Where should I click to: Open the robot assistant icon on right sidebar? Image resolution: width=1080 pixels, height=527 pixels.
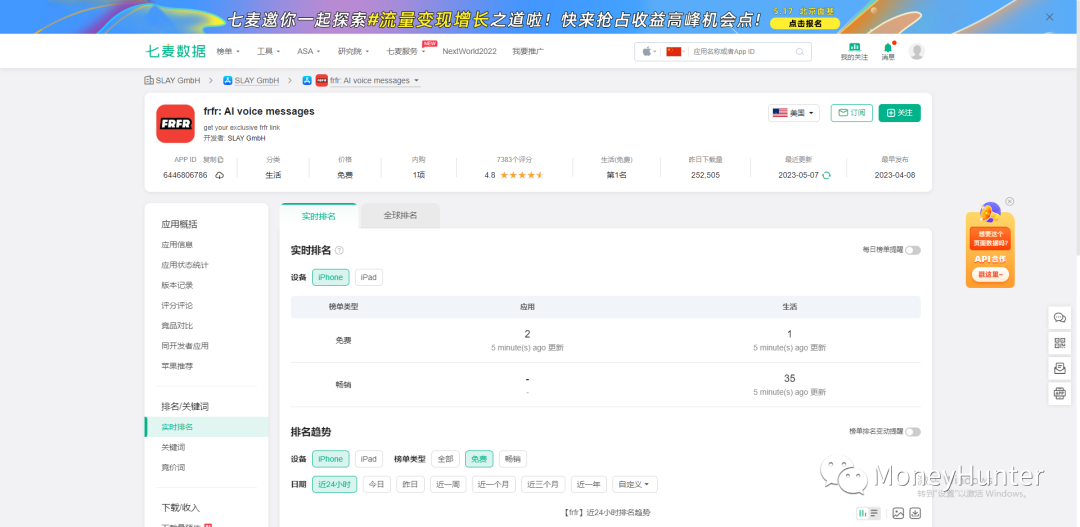[1060, 394]
